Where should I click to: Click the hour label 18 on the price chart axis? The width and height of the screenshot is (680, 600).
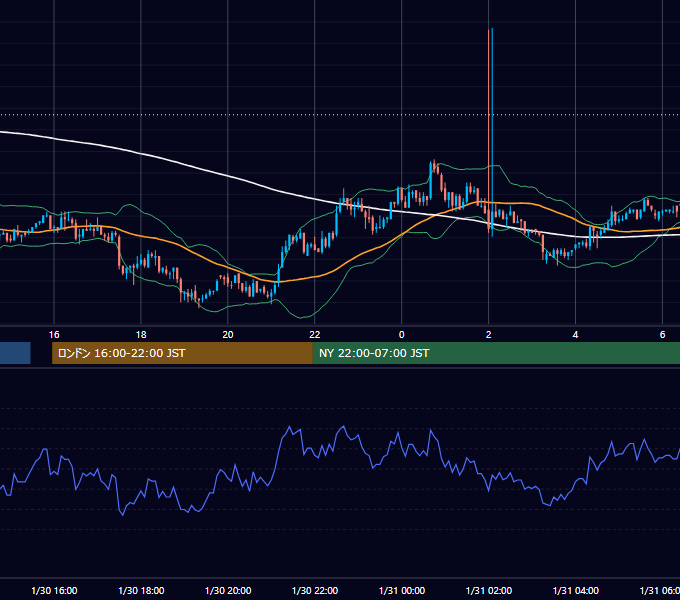pos(141,335)
